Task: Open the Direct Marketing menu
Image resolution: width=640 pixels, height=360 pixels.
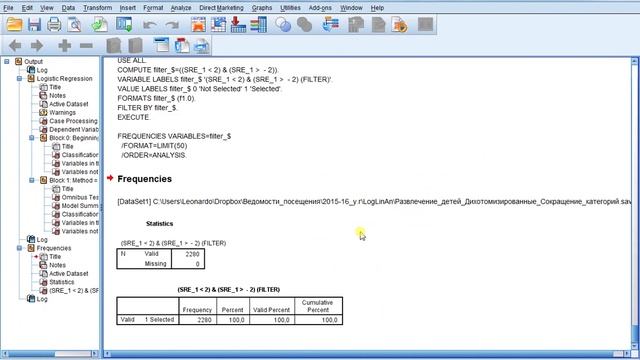Action: [x=221, y=8]
